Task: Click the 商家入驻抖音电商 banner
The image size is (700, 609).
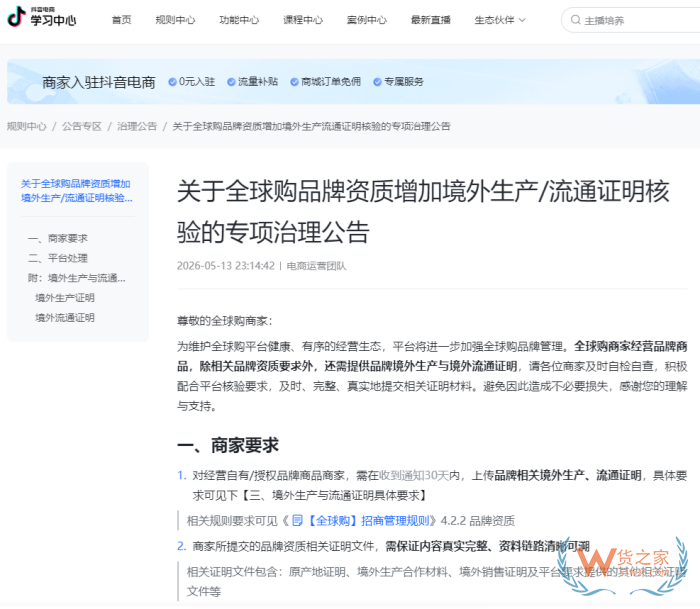Action: (353, 82)
